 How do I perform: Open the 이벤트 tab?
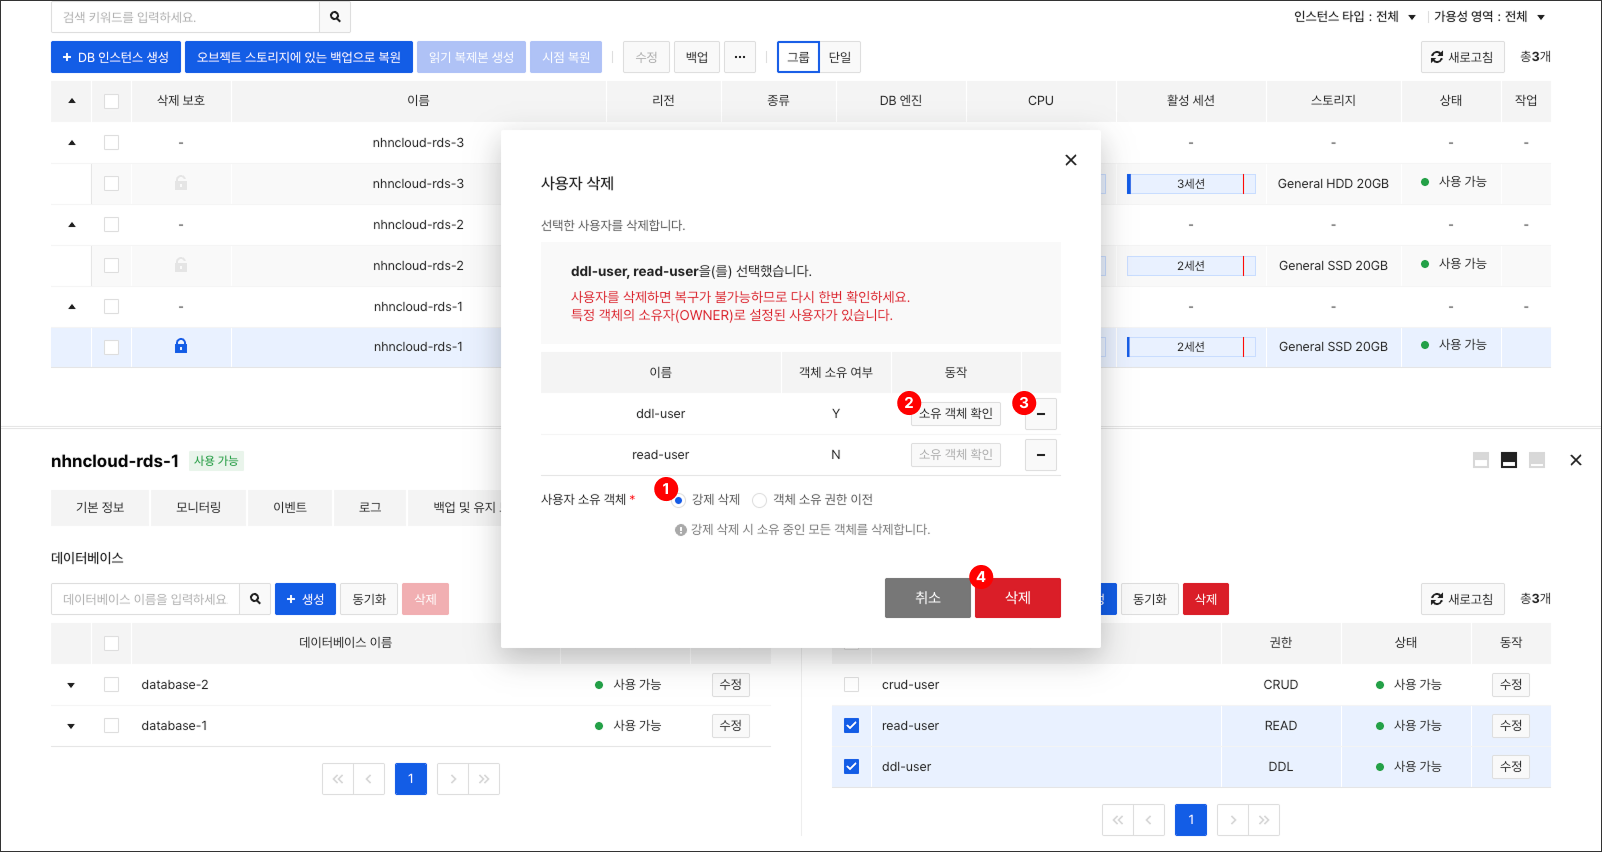pos(290,508)
